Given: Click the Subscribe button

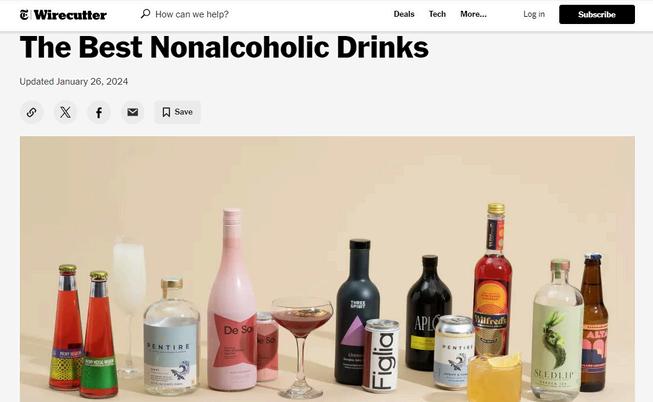Looking at the screenshot, I should point(597,15).
